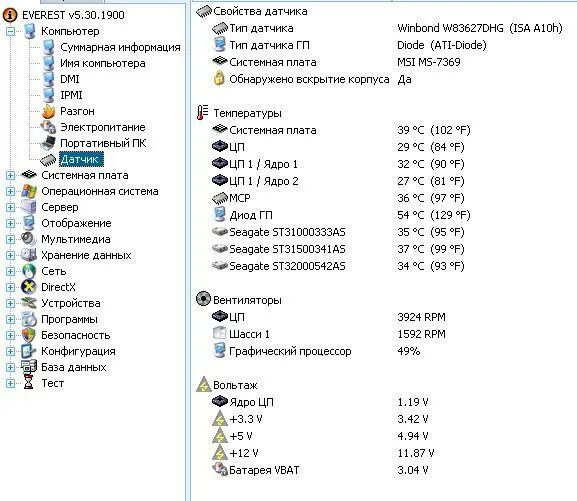Select the Батарея VBAT row
The width and height of the screenshot is (577, 501).
(x=264, y=470)
